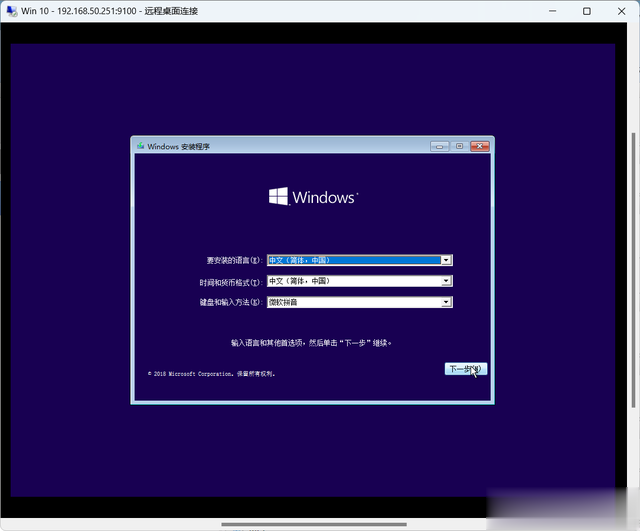
Task: Maximize the remote desktop connection window
Action: [x=587, y=11]
